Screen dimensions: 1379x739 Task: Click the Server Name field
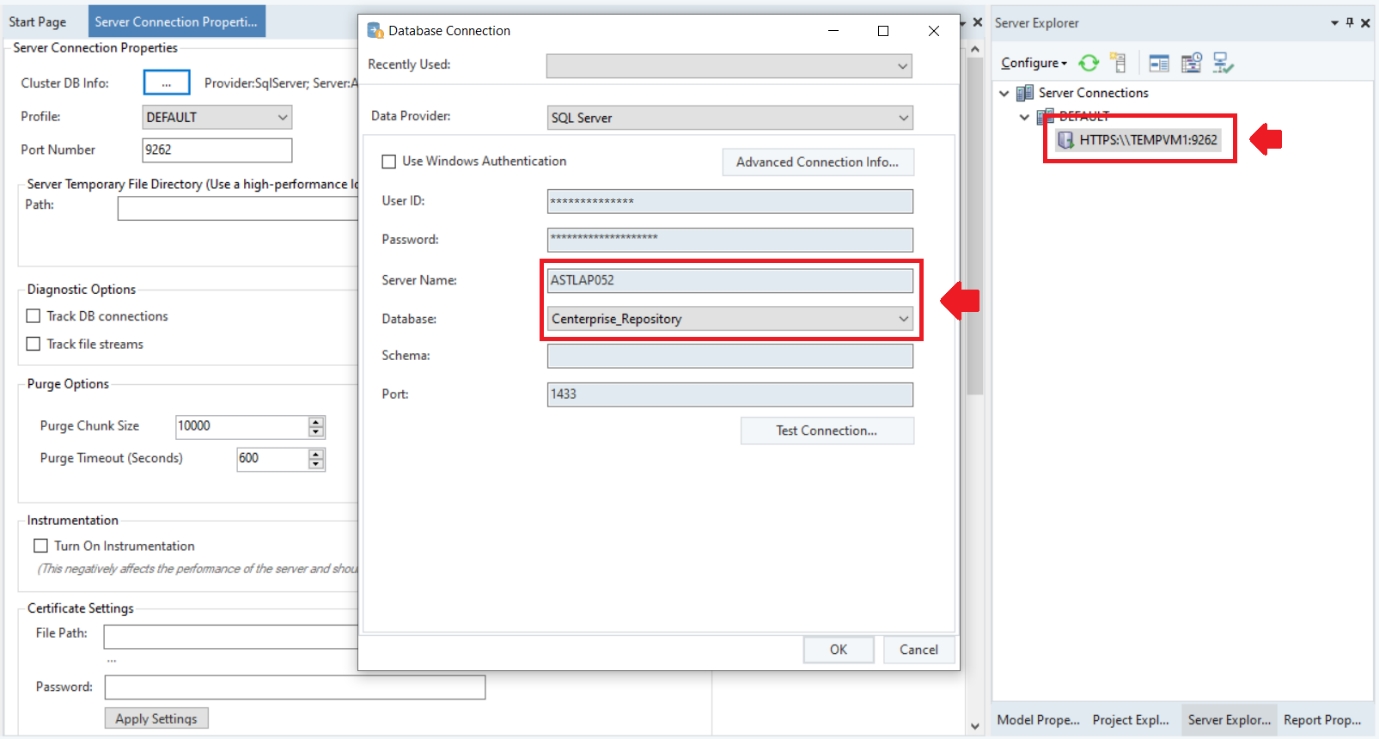(730, 281)
